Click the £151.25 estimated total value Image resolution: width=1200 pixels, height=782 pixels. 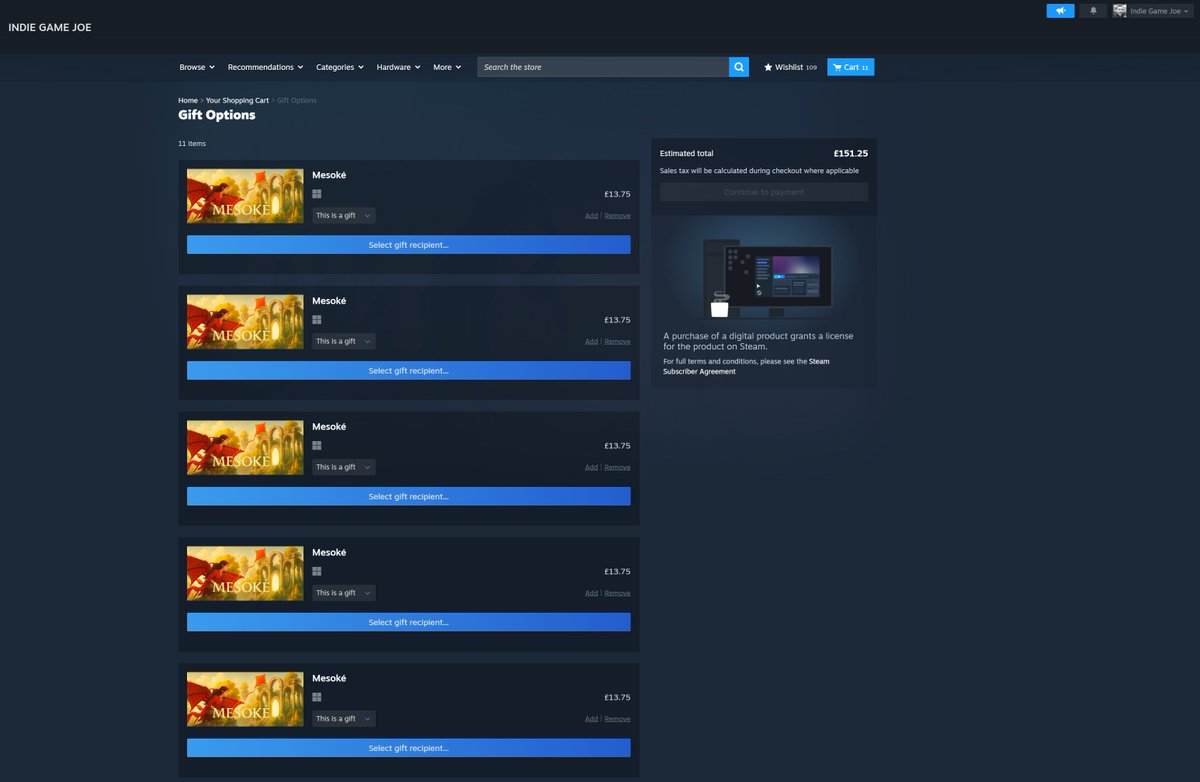(x=850, y=154)
